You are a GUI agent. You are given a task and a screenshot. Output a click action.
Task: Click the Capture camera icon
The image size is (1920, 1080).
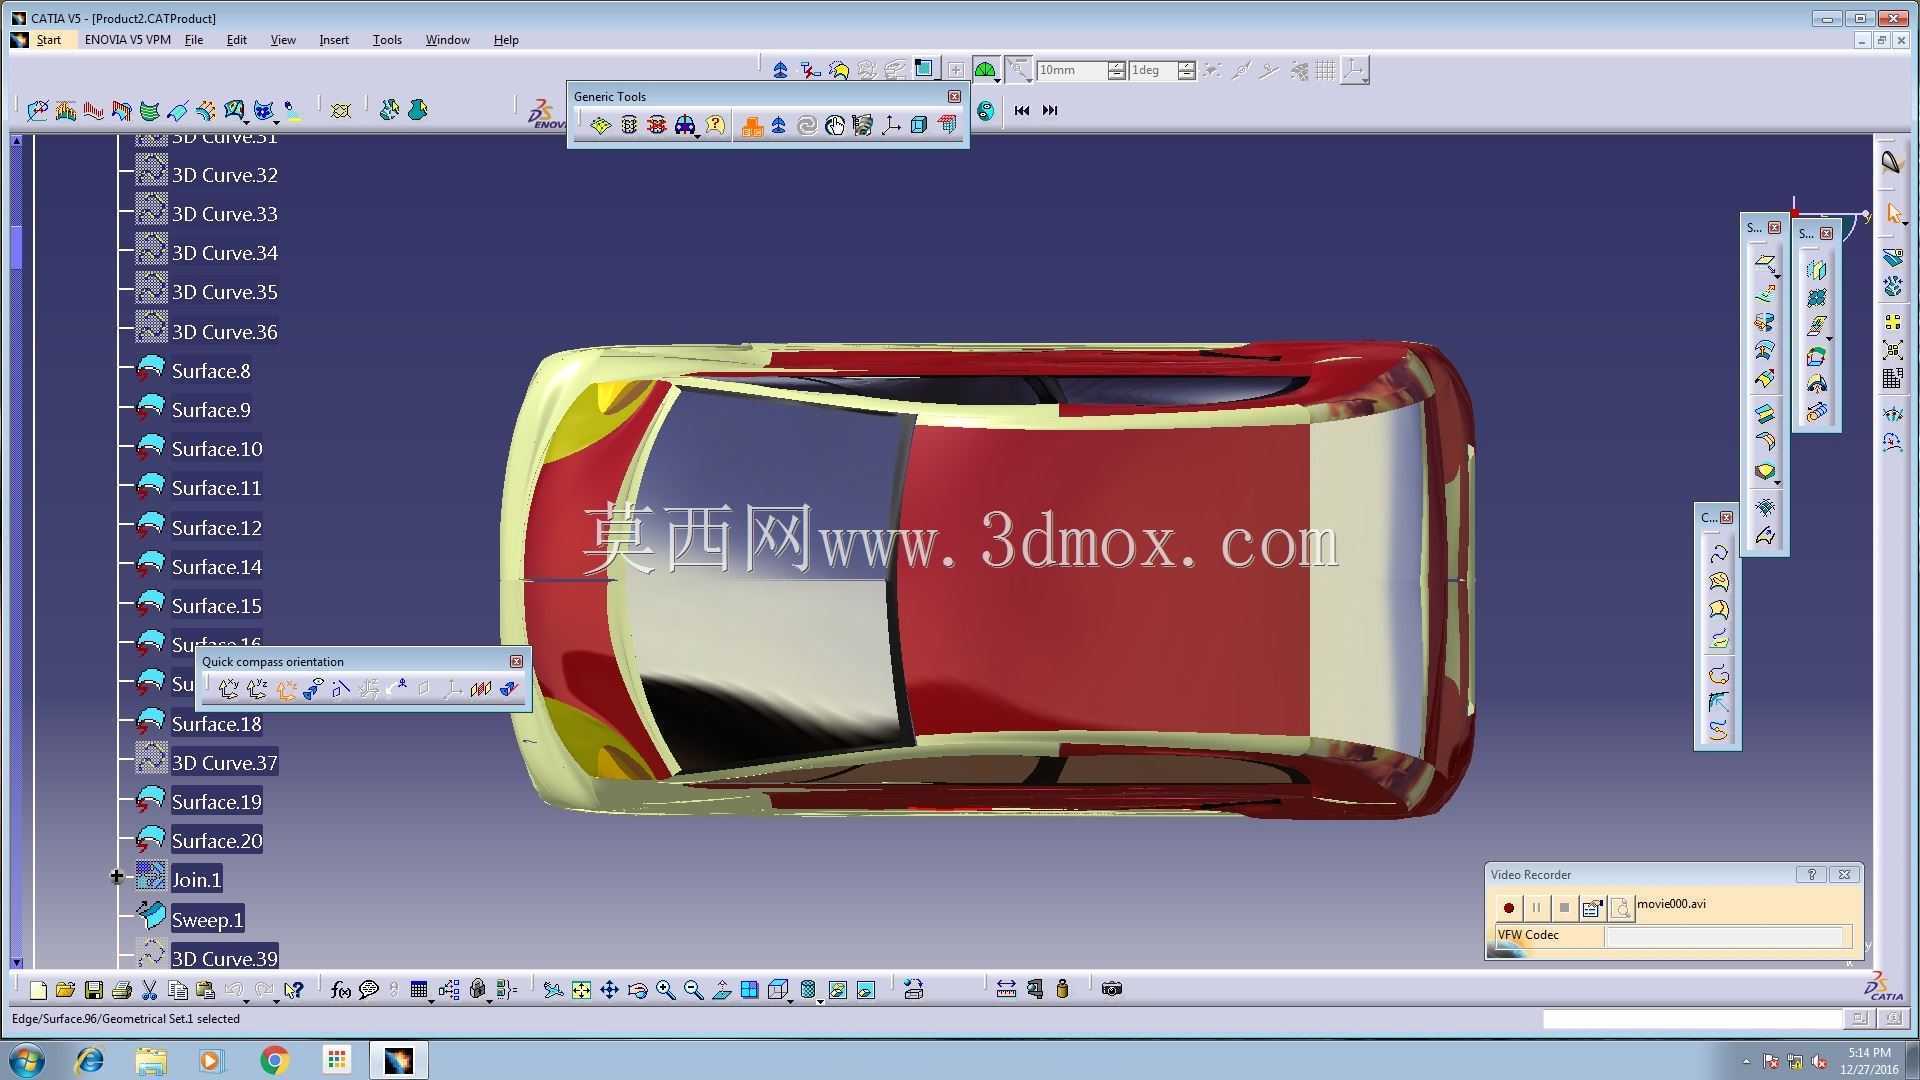pos(1112,989)
